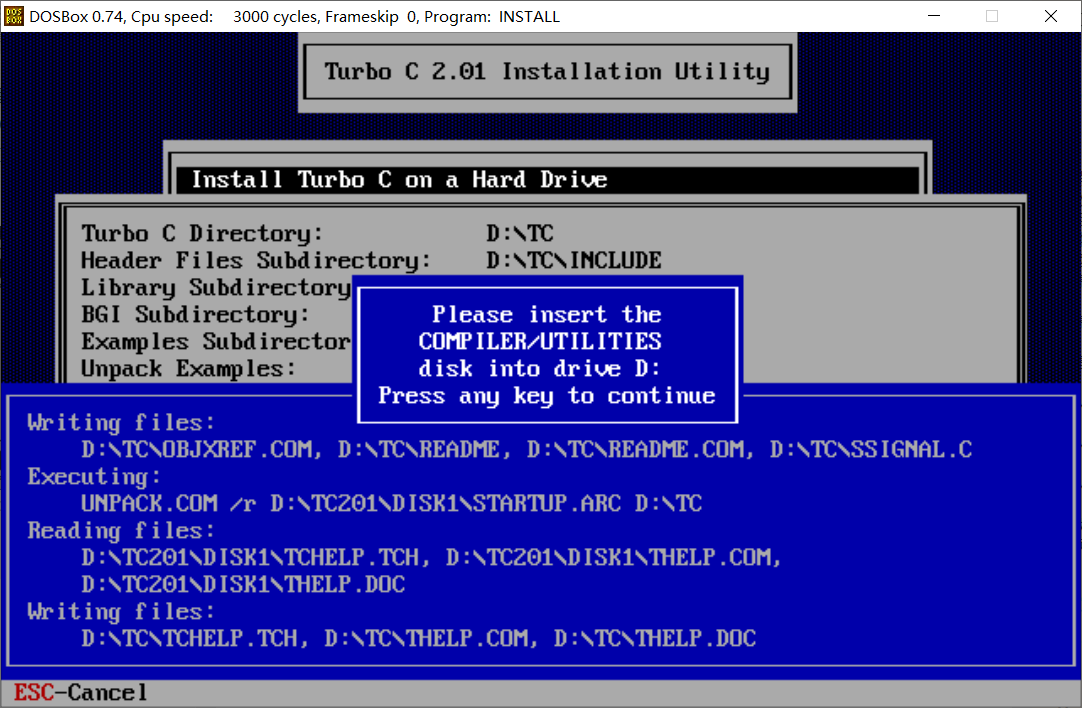Click the 'Library Subdirectory' label
The width and height of the screenshot is (1082, 708).
point(216,288)
